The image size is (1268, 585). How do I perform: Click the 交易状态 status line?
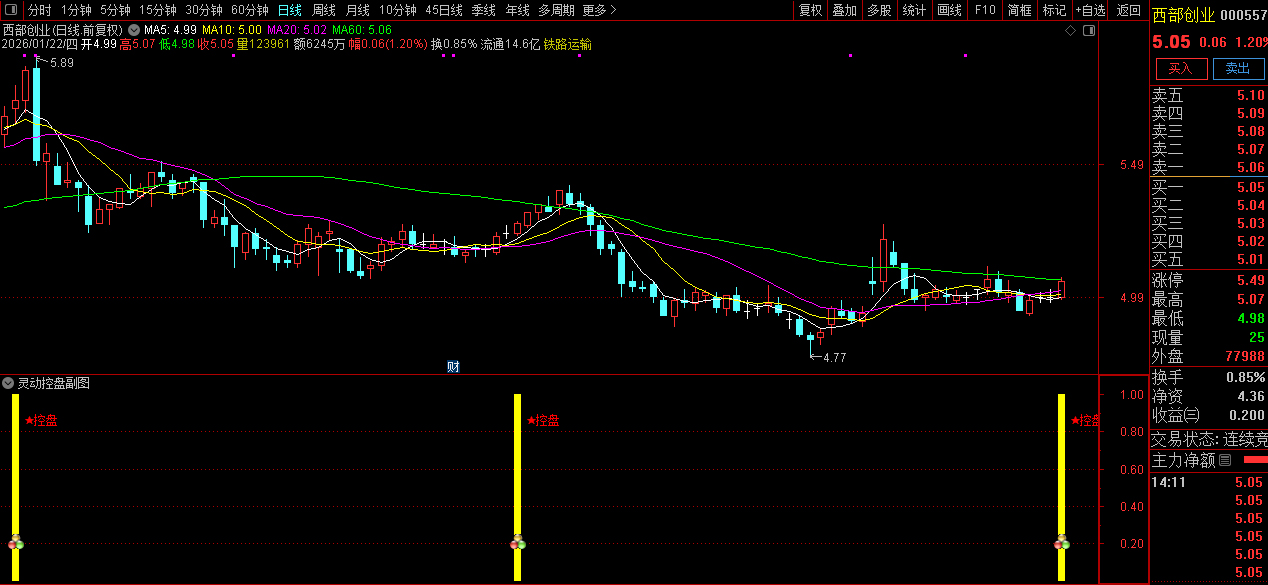[1209, 439]
